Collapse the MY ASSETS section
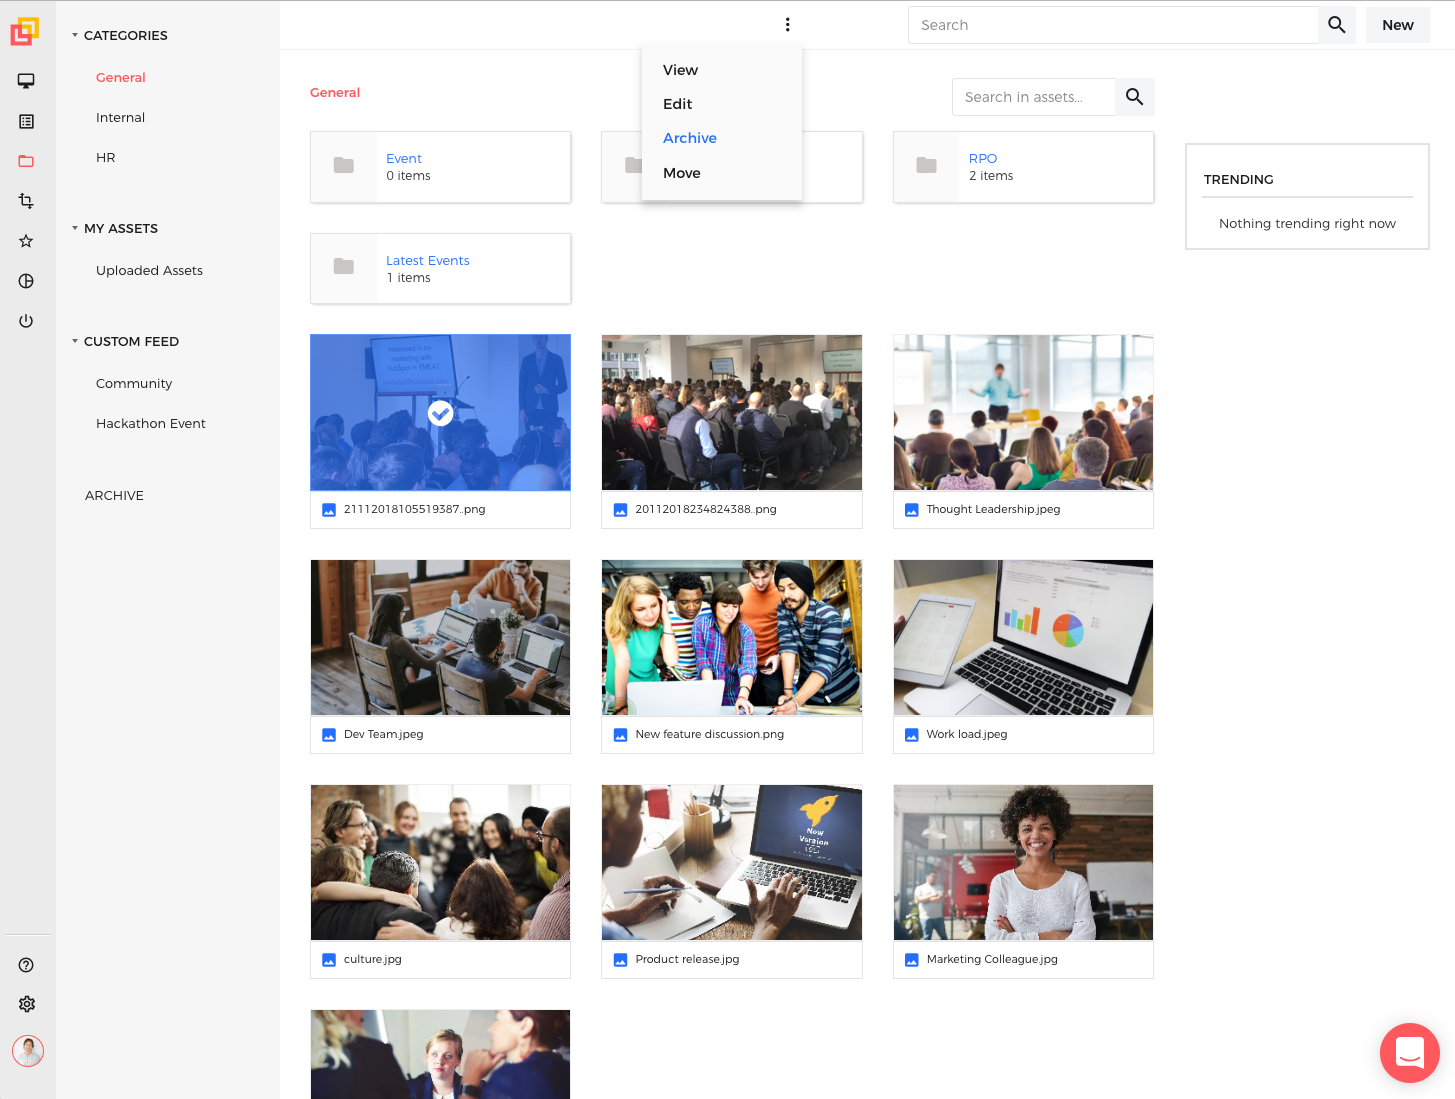This screenshot has width=1455, height=1099. click(74, 228)
